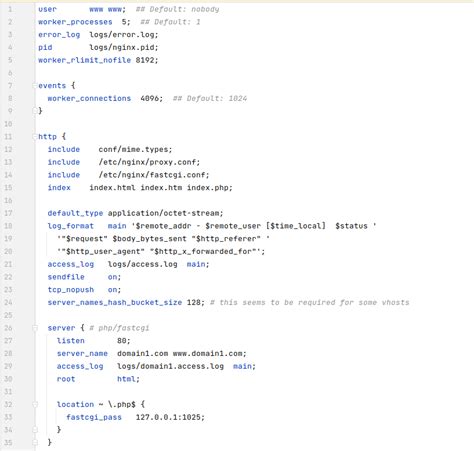This screenshot has width=474, height=451.
Task: Click the 'worker_rlimit_nofile' directive
Action: click(84, 60)
